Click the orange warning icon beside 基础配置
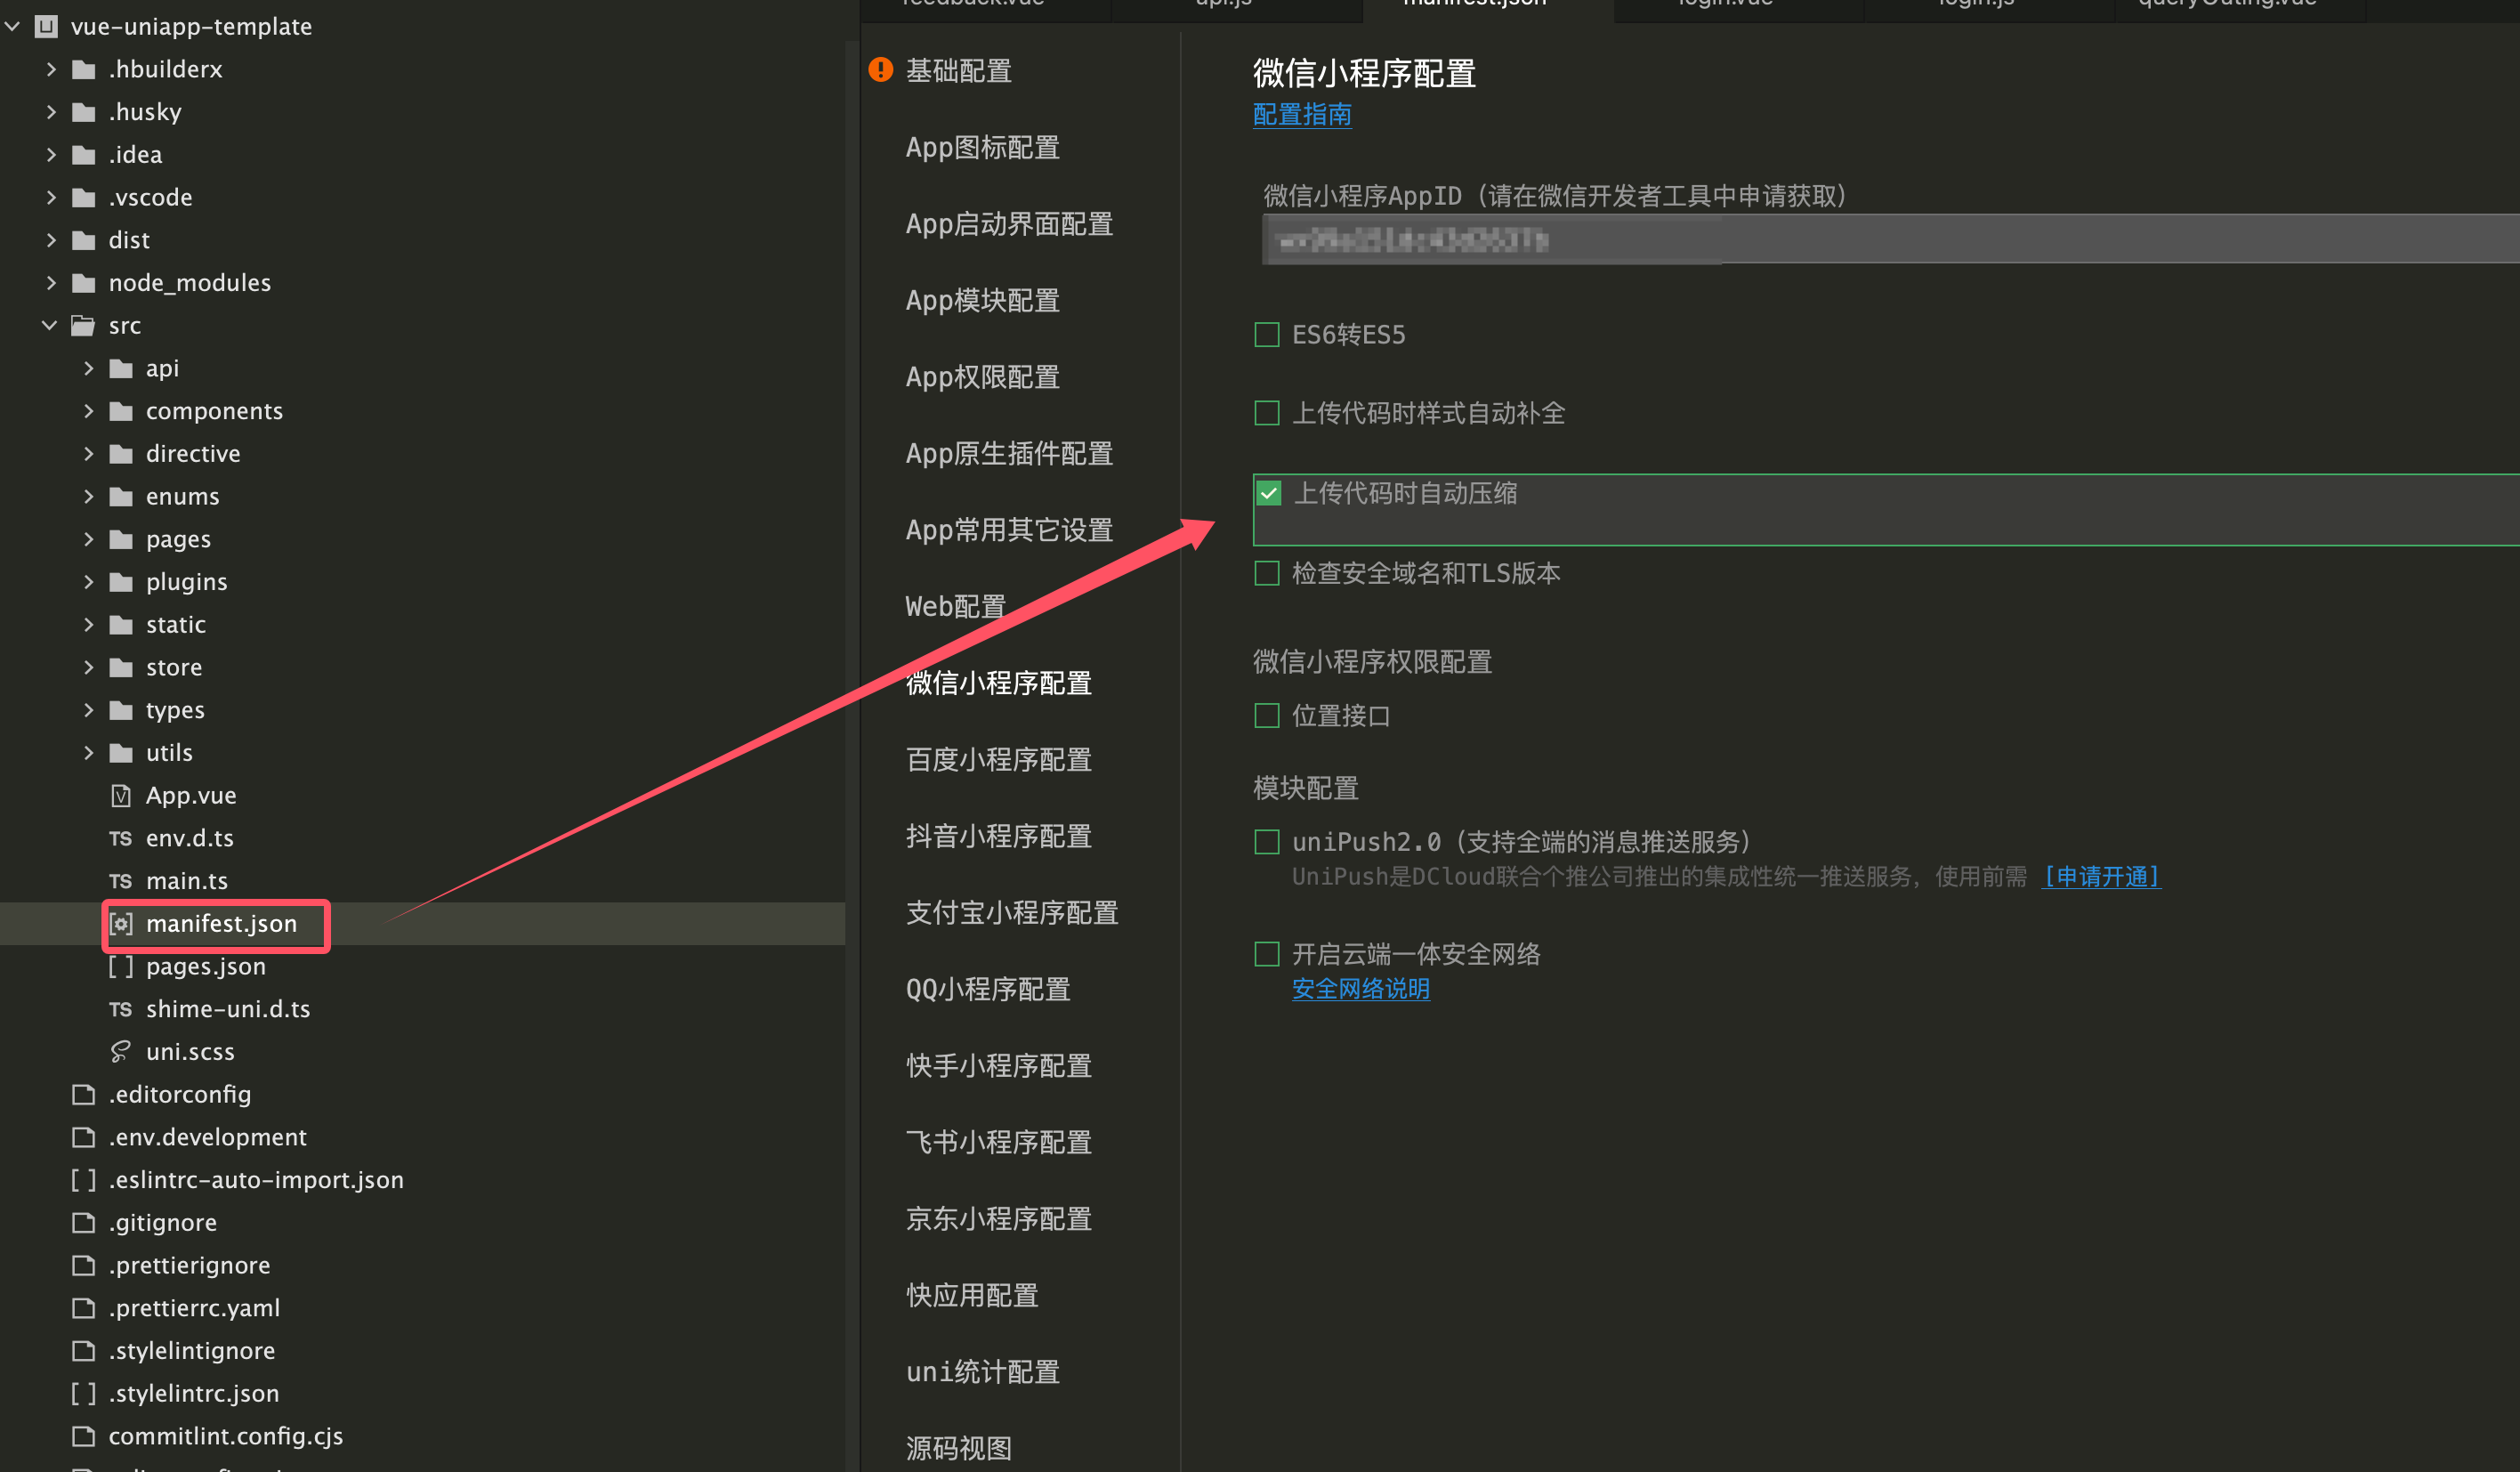The image size is (2520, 1472). [x=880, y=70]
